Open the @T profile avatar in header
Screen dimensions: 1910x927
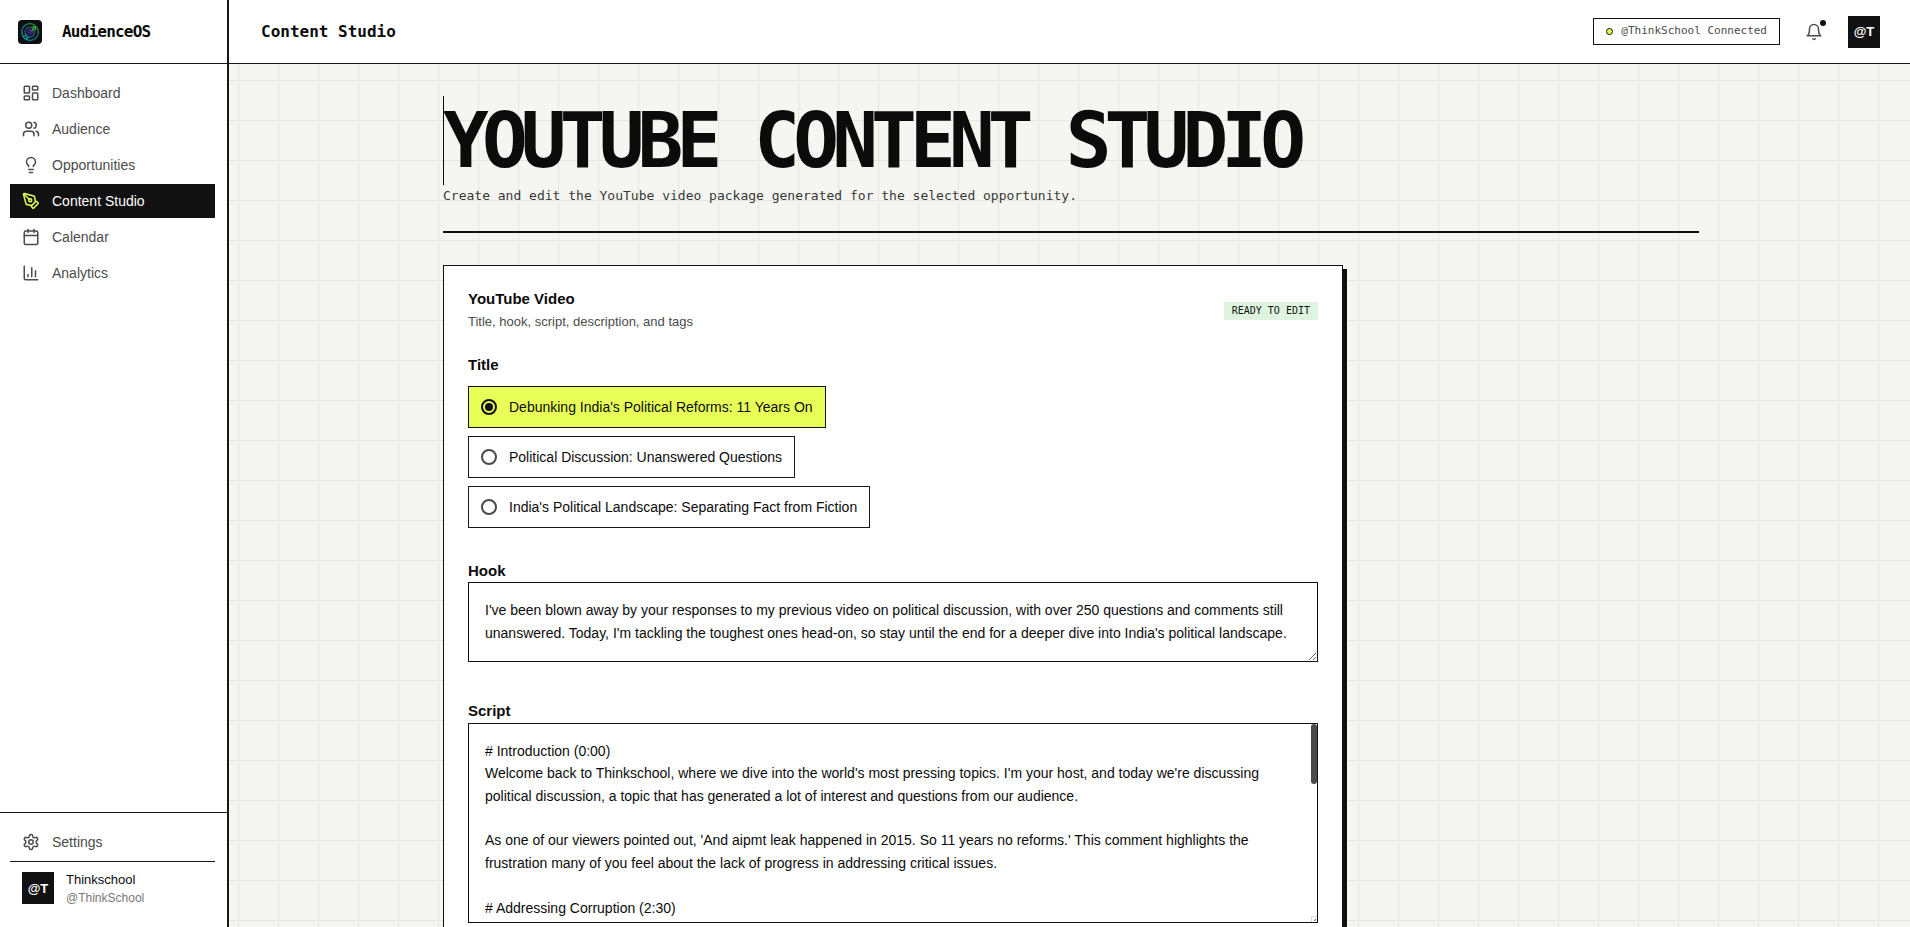click(1864, 32)
